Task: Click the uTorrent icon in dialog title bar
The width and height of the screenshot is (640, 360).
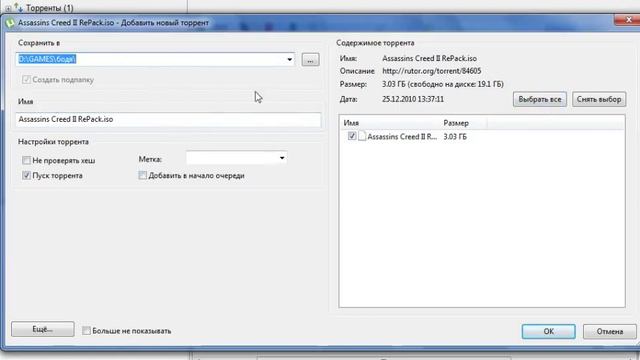Action: [x=10, y=23]
